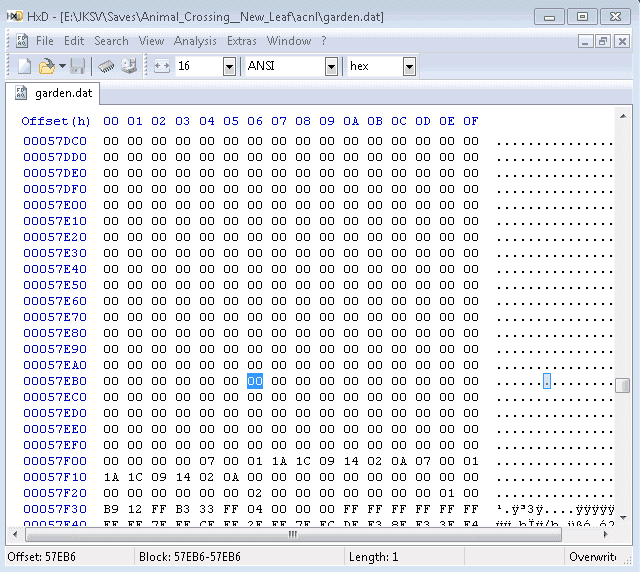Click offset label 00057E50

point(55,285)
